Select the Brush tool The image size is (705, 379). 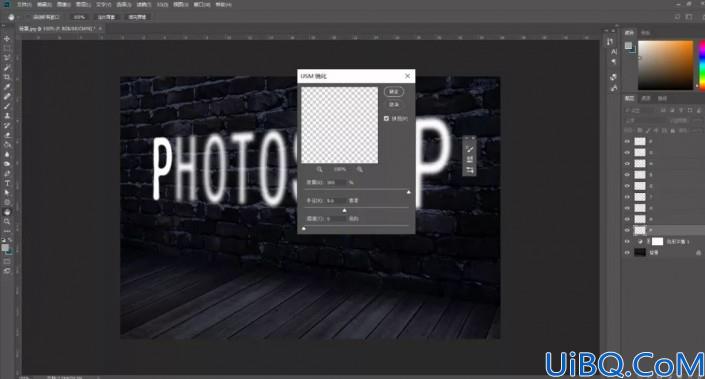[x=7, y=106]
